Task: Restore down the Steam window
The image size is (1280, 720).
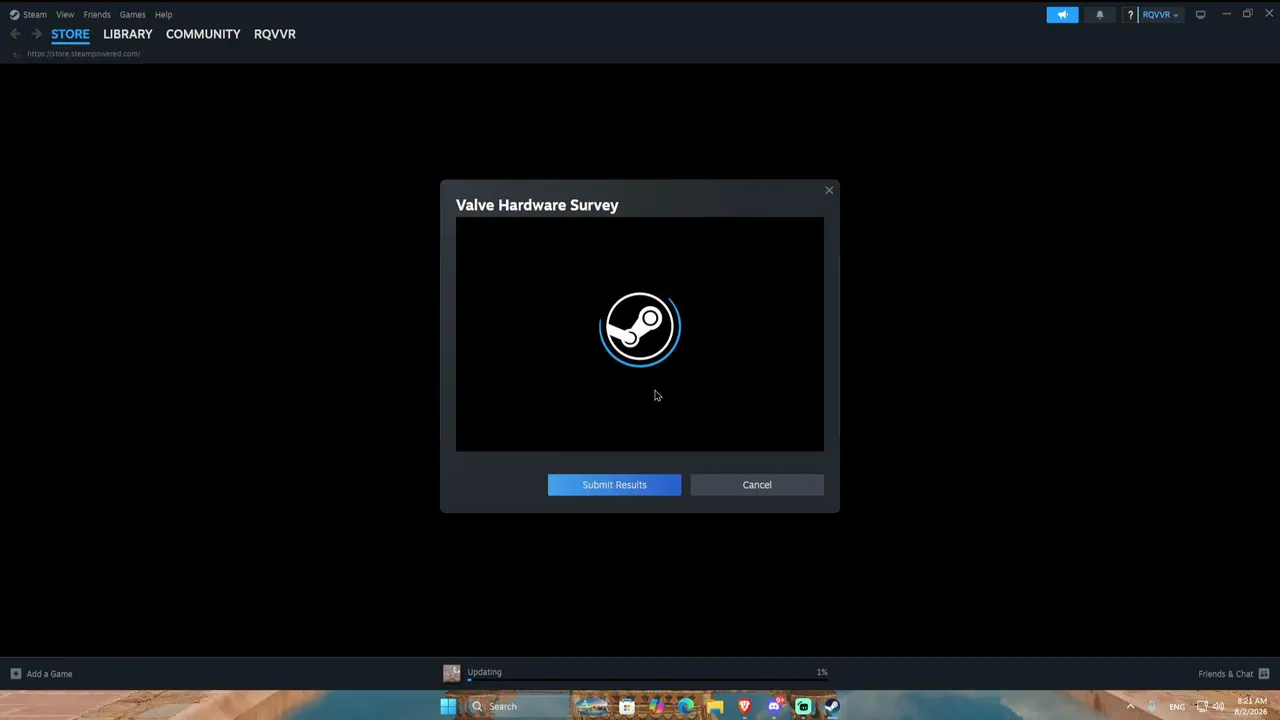Action: [x=1248, y=14]
